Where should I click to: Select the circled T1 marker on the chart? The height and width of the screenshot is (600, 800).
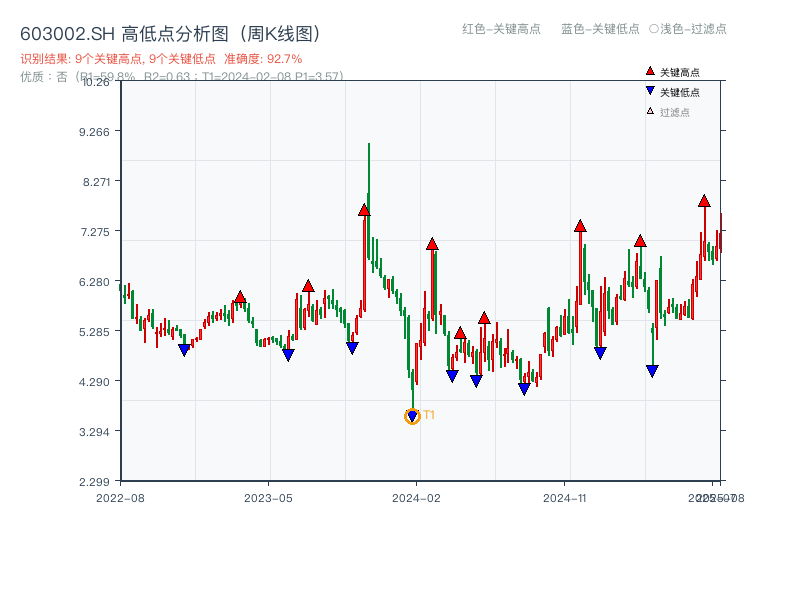click(x=412, y=415)
